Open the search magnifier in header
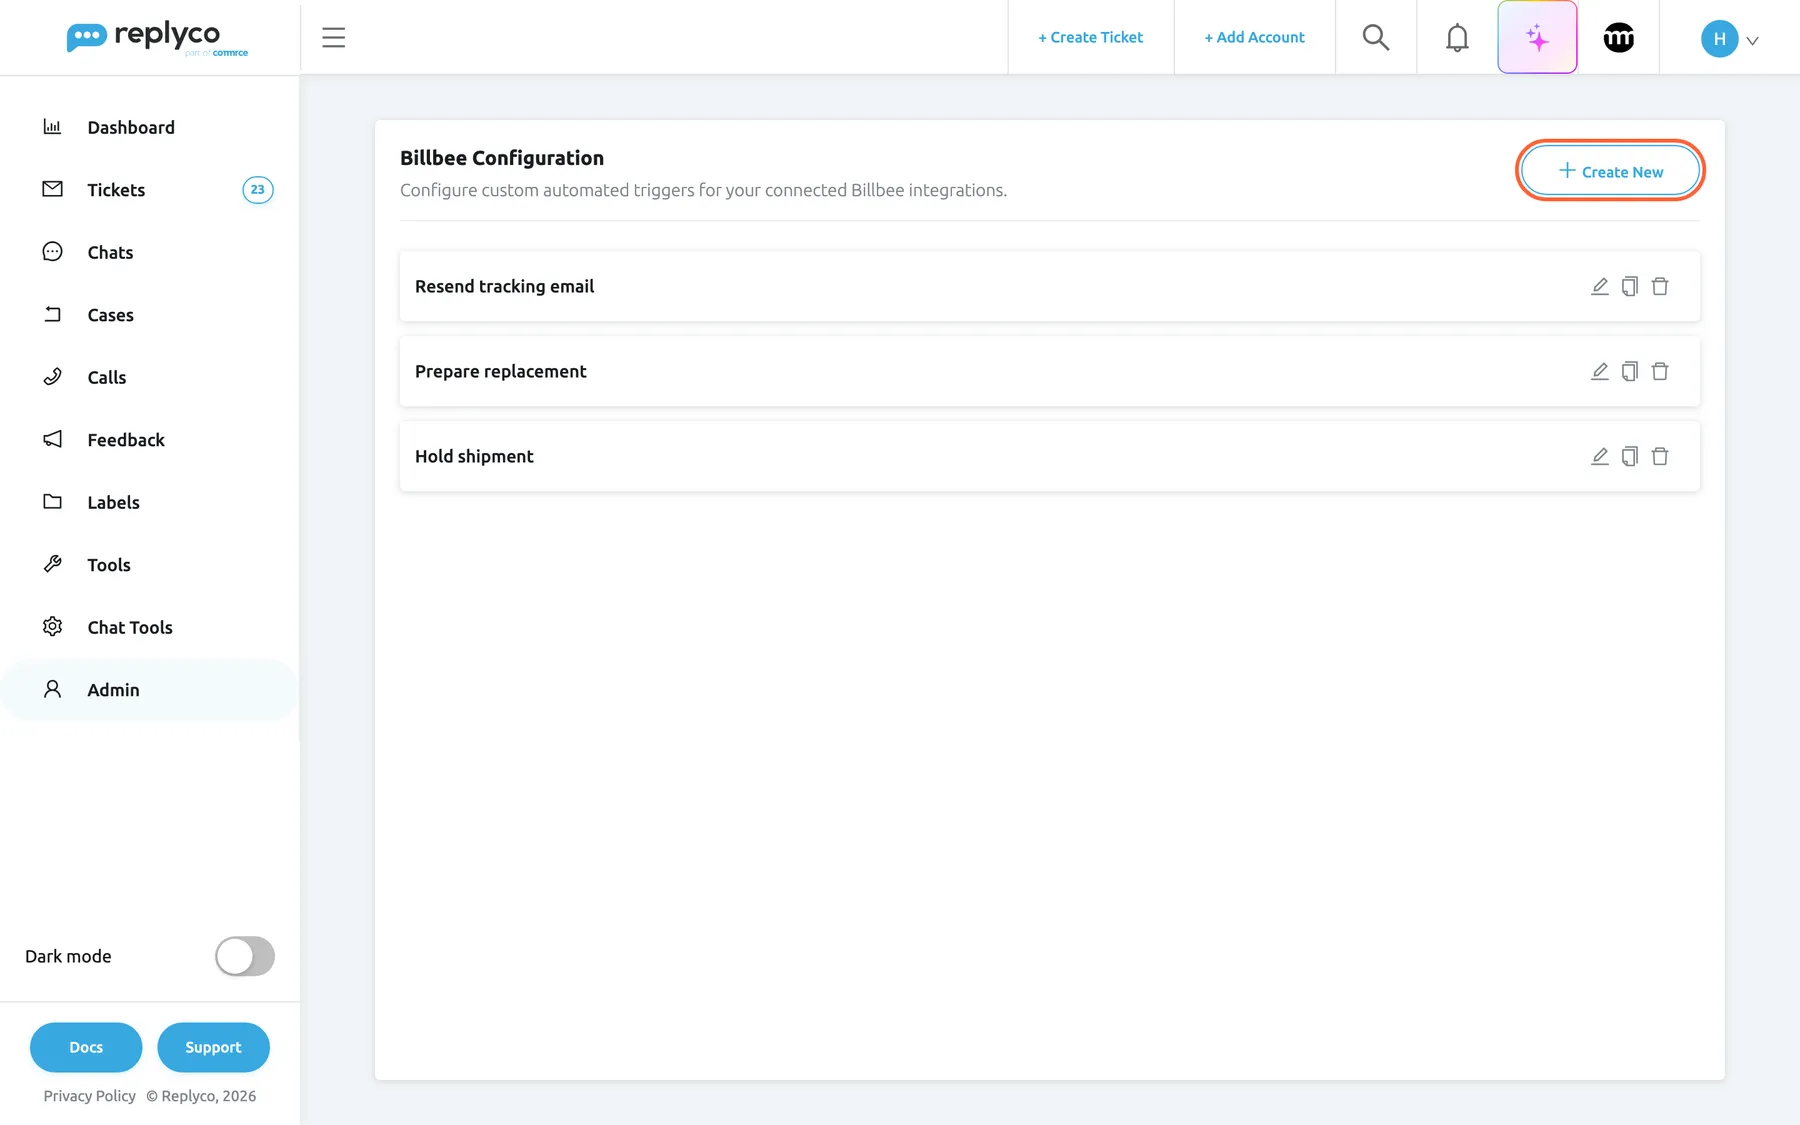The width and height of the screenshot is (1800, 1125). [1376, 37]
